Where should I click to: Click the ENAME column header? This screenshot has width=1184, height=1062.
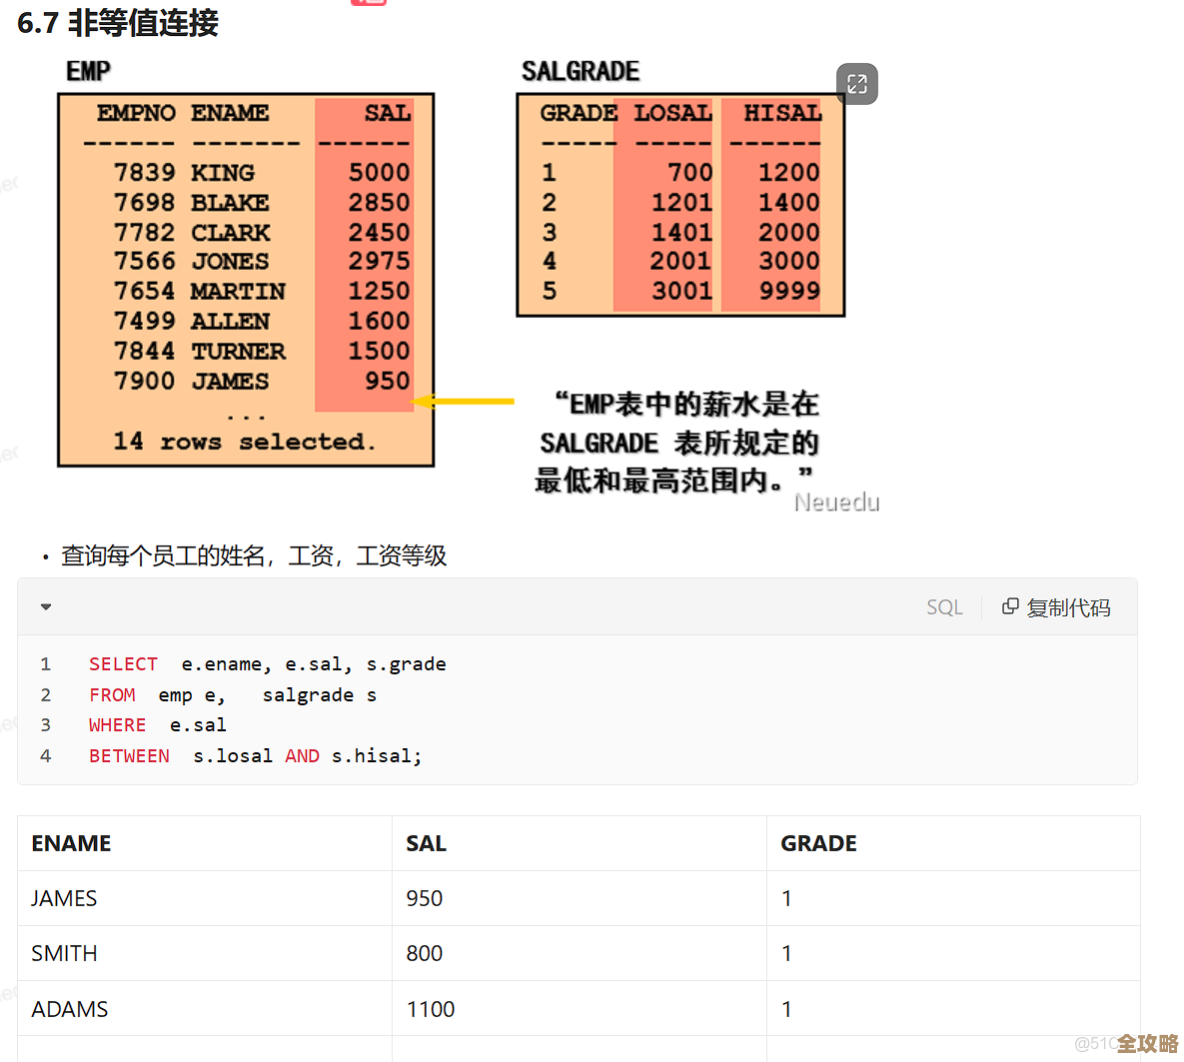71,843
